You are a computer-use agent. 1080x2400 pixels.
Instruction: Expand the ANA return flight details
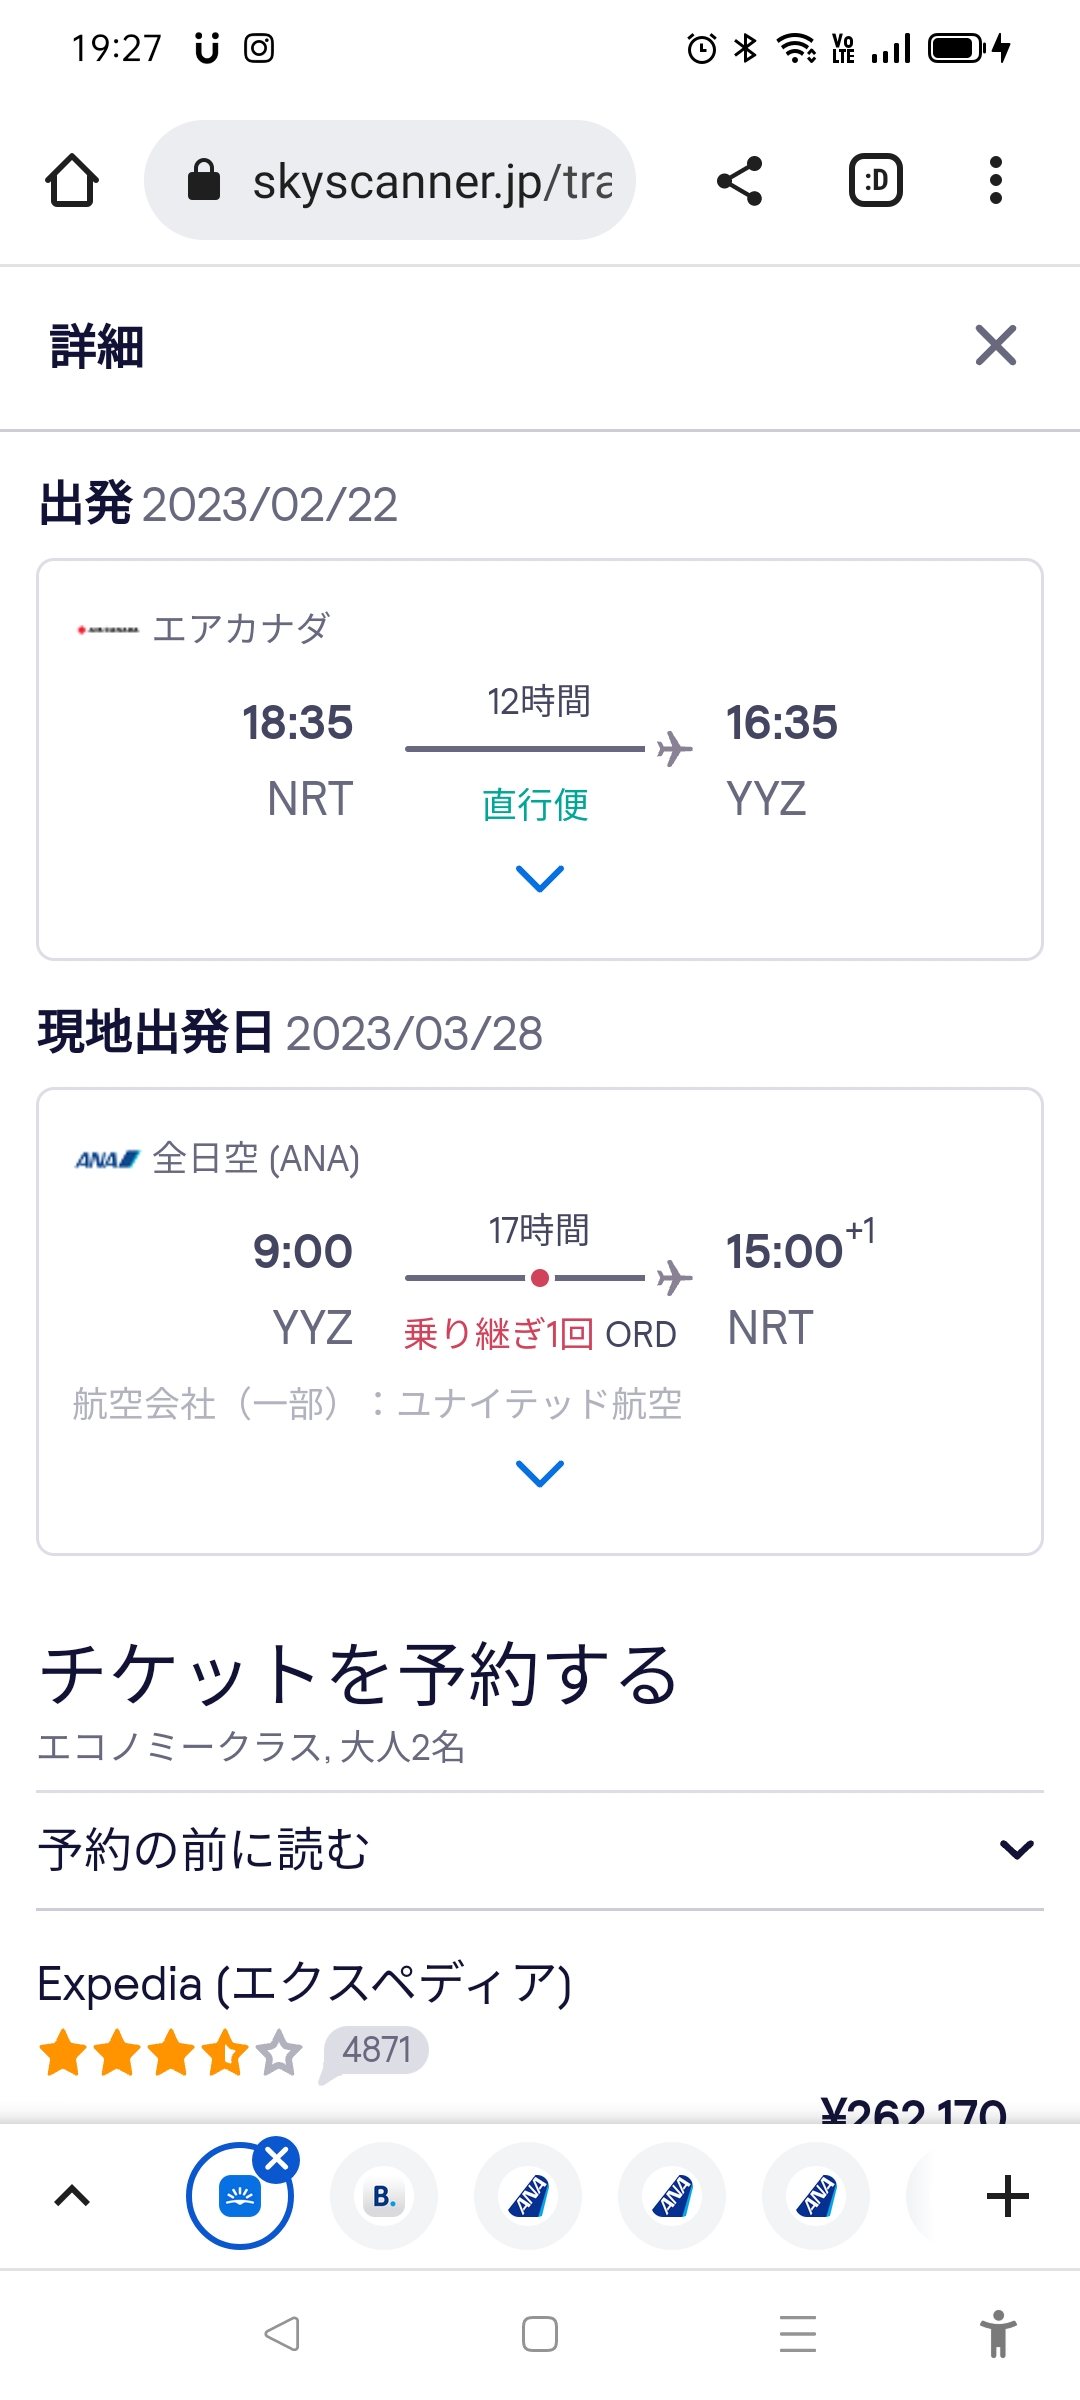[x=540, y=1473]
